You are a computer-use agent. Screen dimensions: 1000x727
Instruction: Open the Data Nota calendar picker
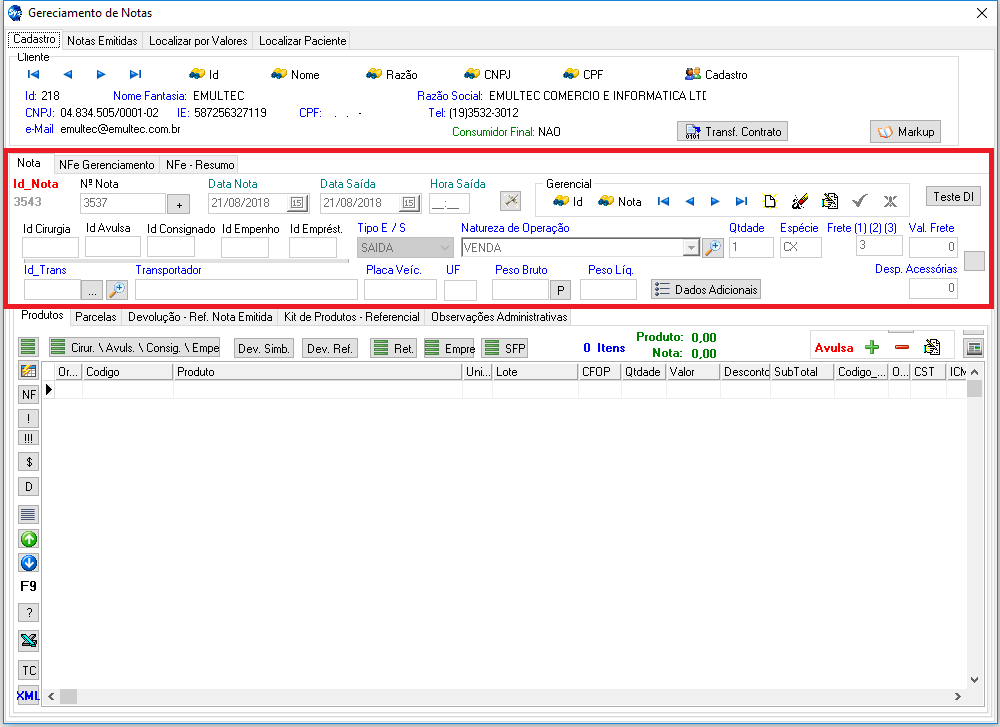[297, 203]
